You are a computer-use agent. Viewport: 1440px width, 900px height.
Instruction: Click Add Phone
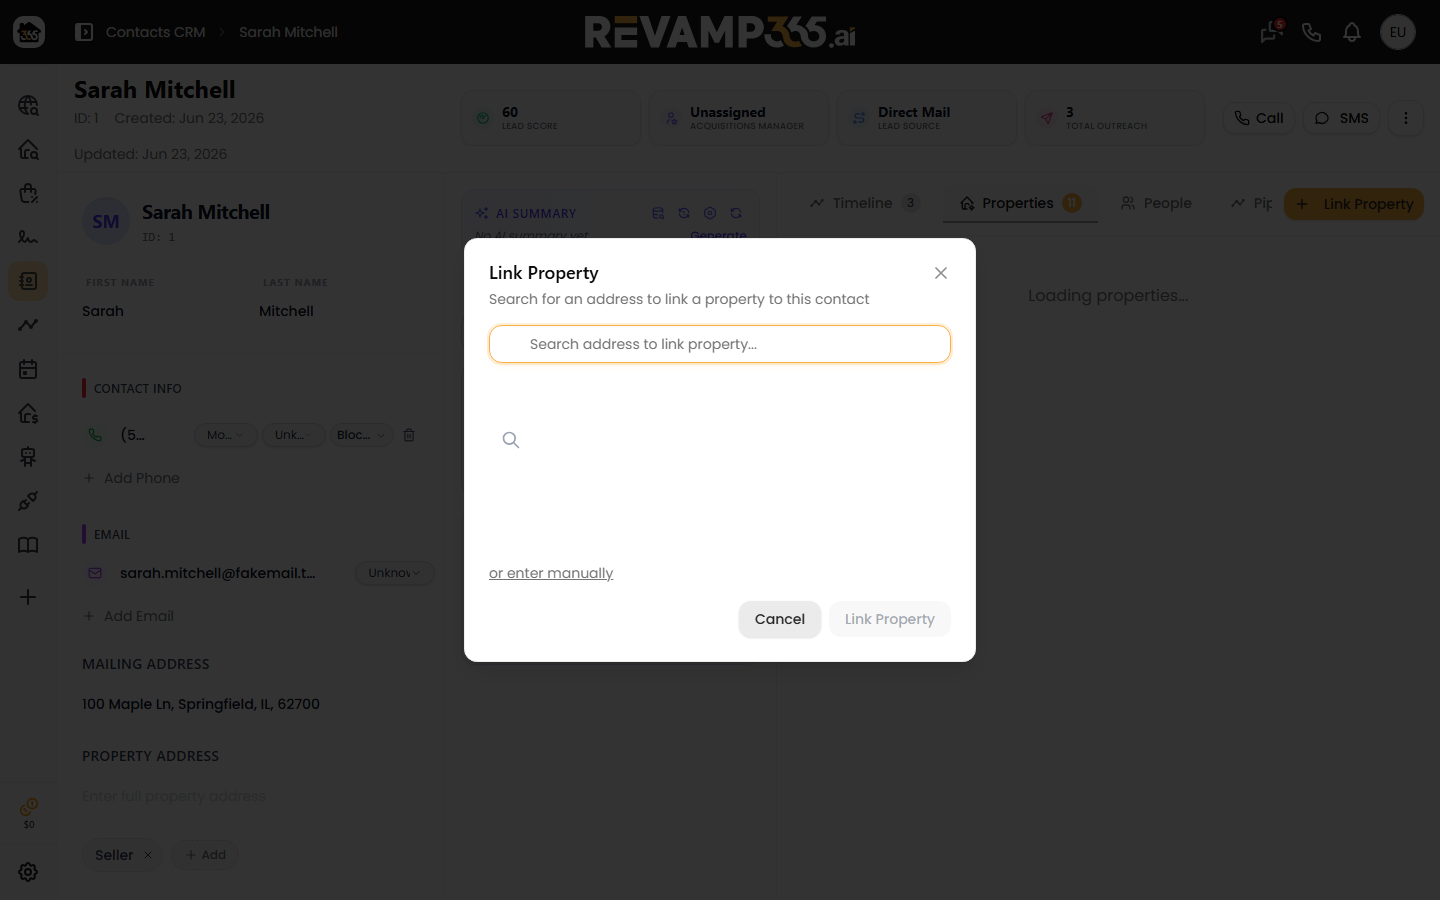click(131, 478)
